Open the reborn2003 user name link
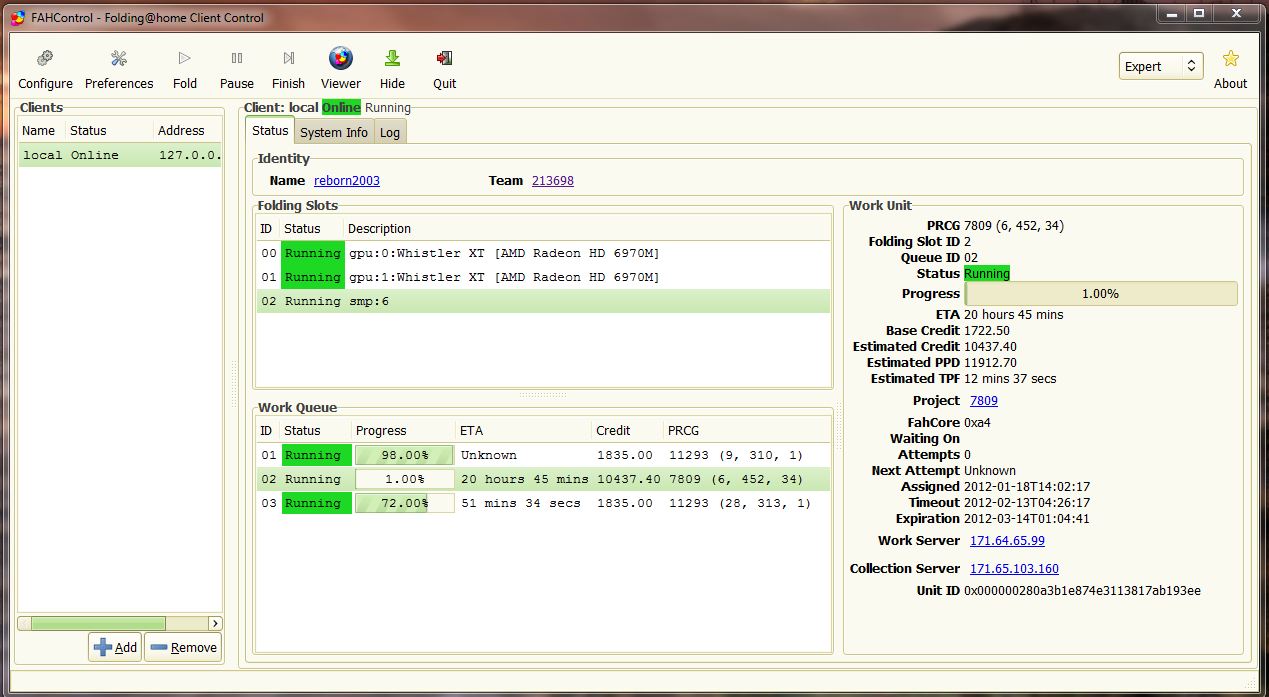1269x697 pixels. tap(347, 181)
